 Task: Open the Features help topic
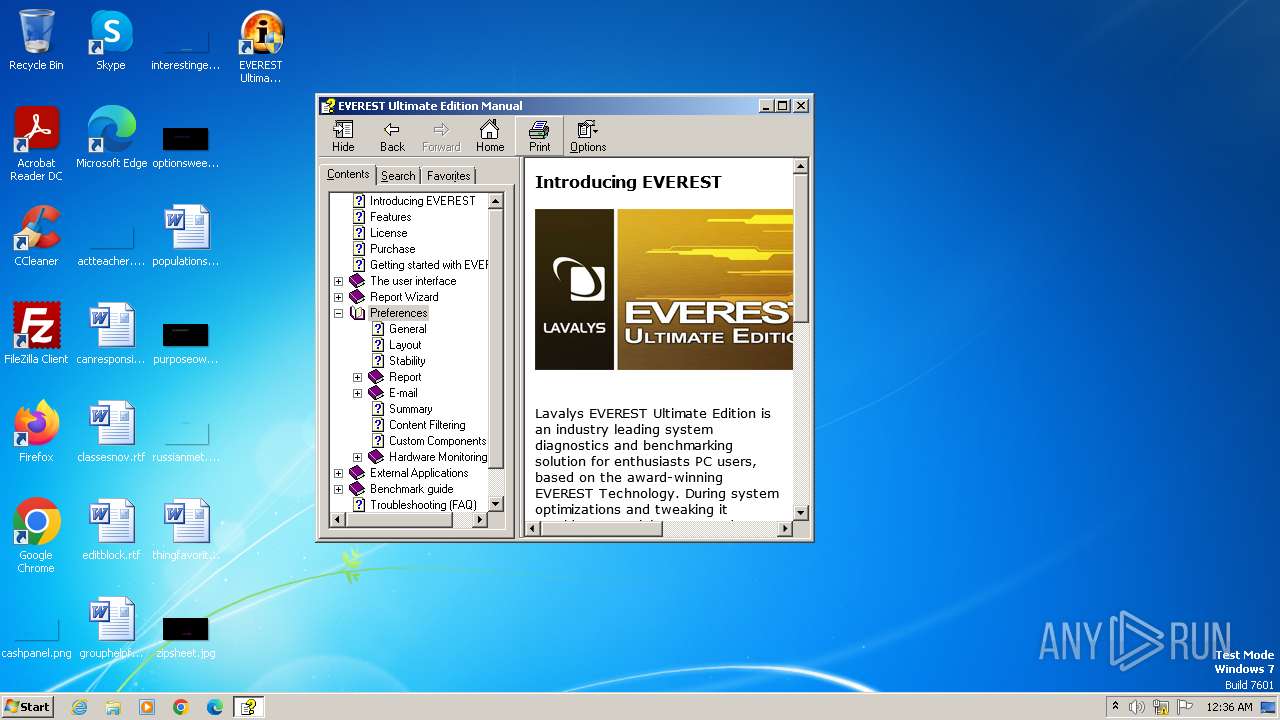pos(390,217)
